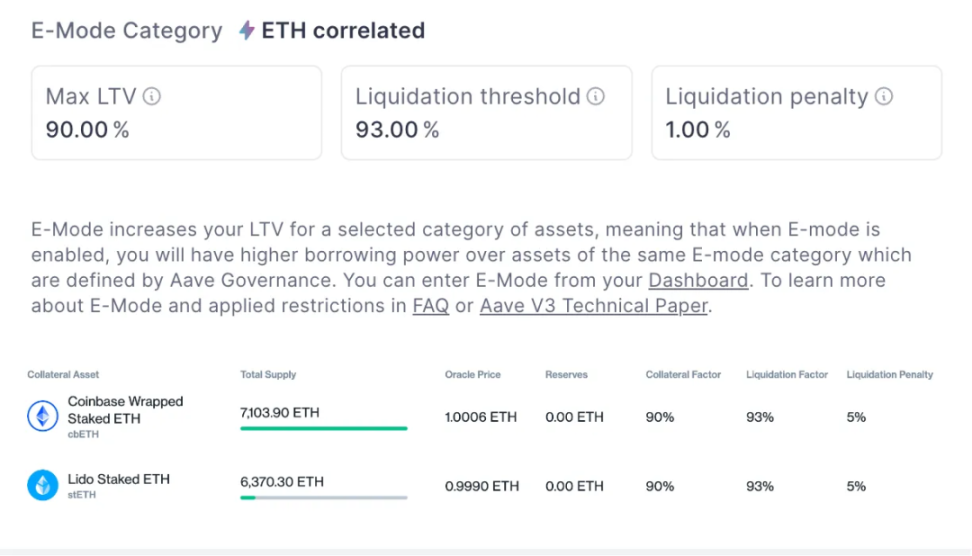
Task: Click the 1.0006 ETH oracle price value
Action: [480, 417]
